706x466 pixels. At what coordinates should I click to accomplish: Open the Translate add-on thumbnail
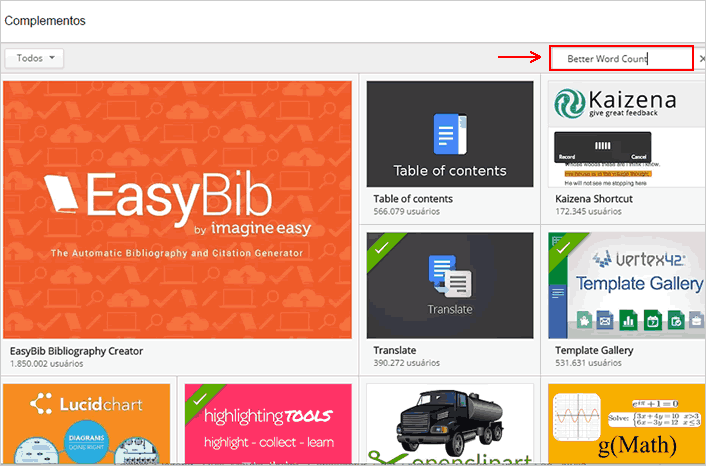[450, 285]
